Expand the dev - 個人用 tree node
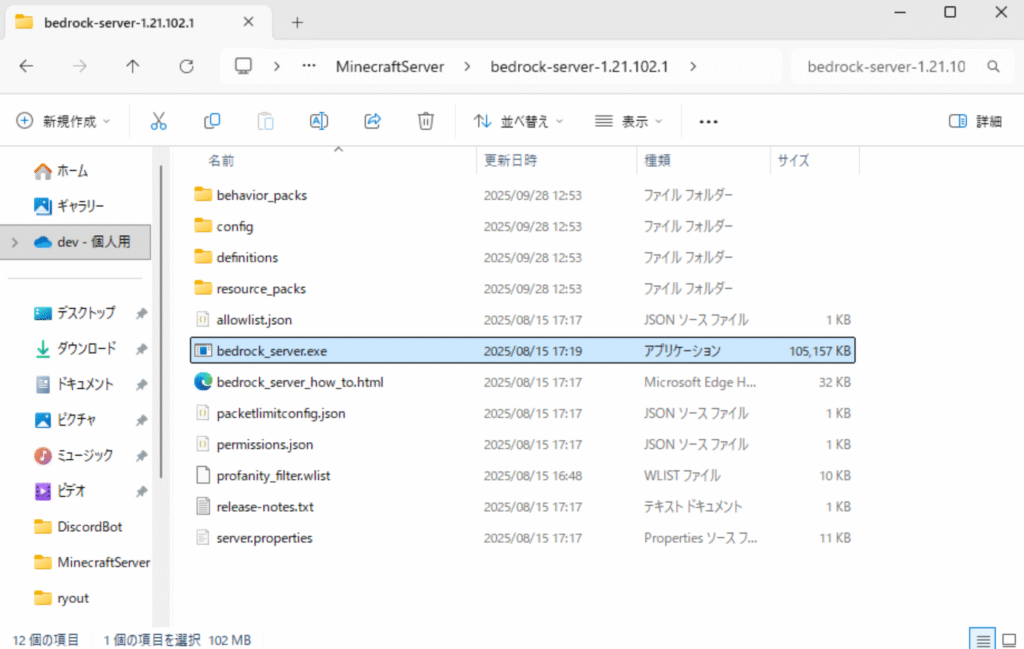Image resolution: width=1024 pixels, height=649 pixels. click(x=14, y=242)
